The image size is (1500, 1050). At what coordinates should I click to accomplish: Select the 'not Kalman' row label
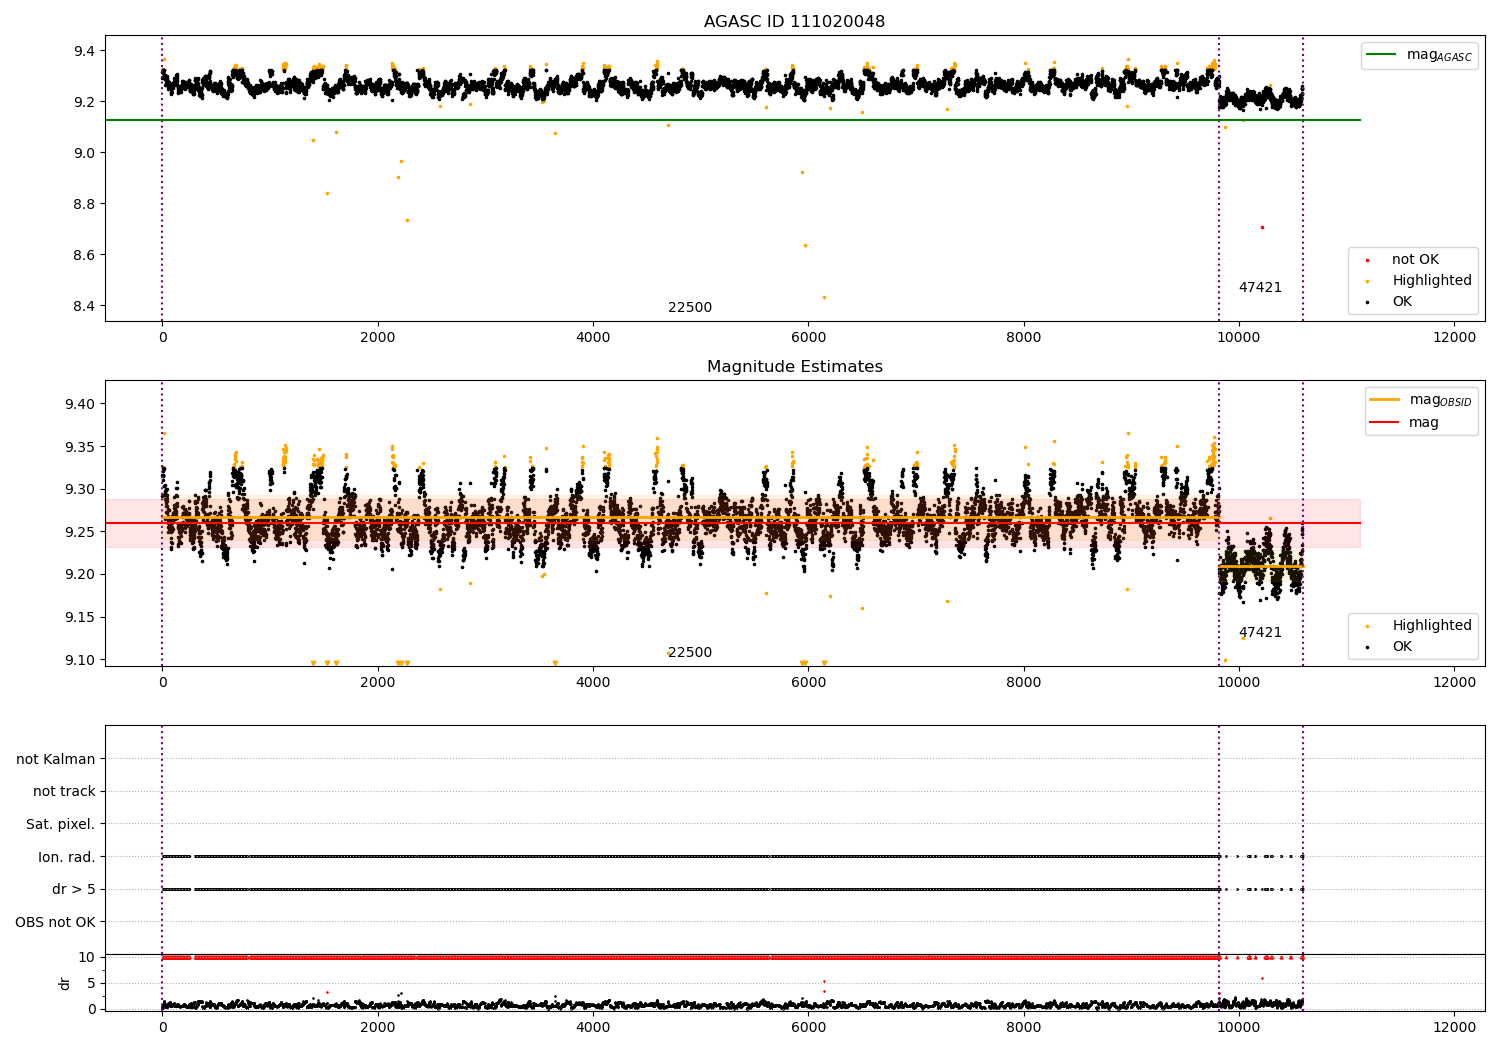coord(56,759)
